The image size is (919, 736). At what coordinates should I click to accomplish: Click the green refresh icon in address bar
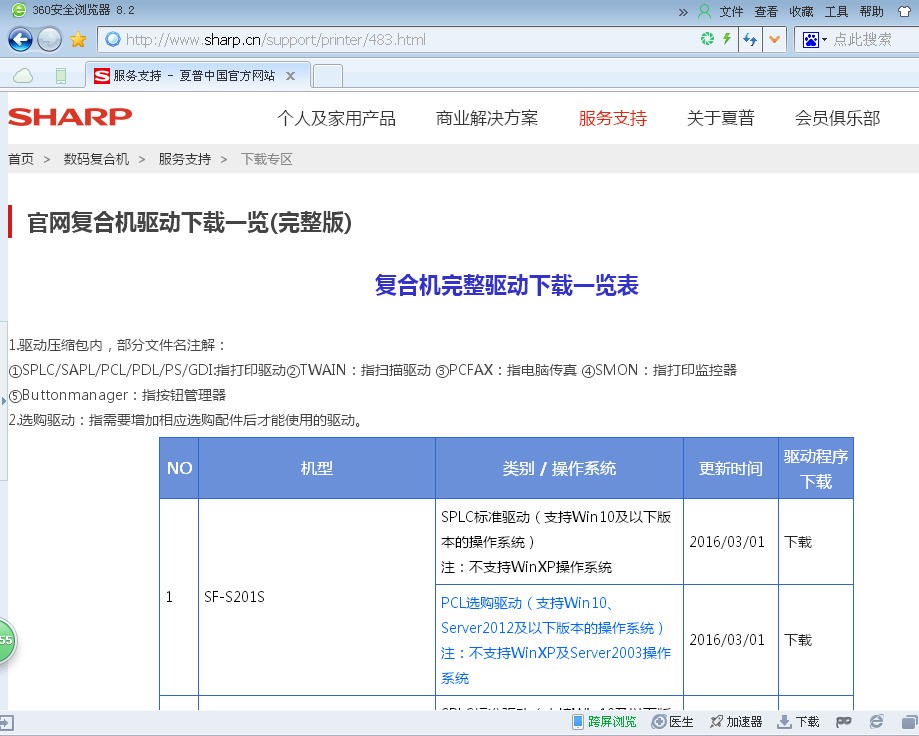tap(707, 39)
